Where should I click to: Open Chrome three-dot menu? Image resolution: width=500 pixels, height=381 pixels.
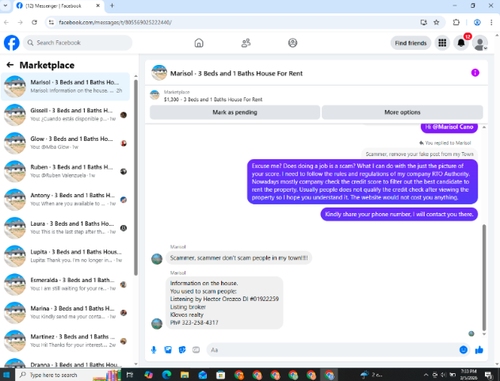[491, 22]
